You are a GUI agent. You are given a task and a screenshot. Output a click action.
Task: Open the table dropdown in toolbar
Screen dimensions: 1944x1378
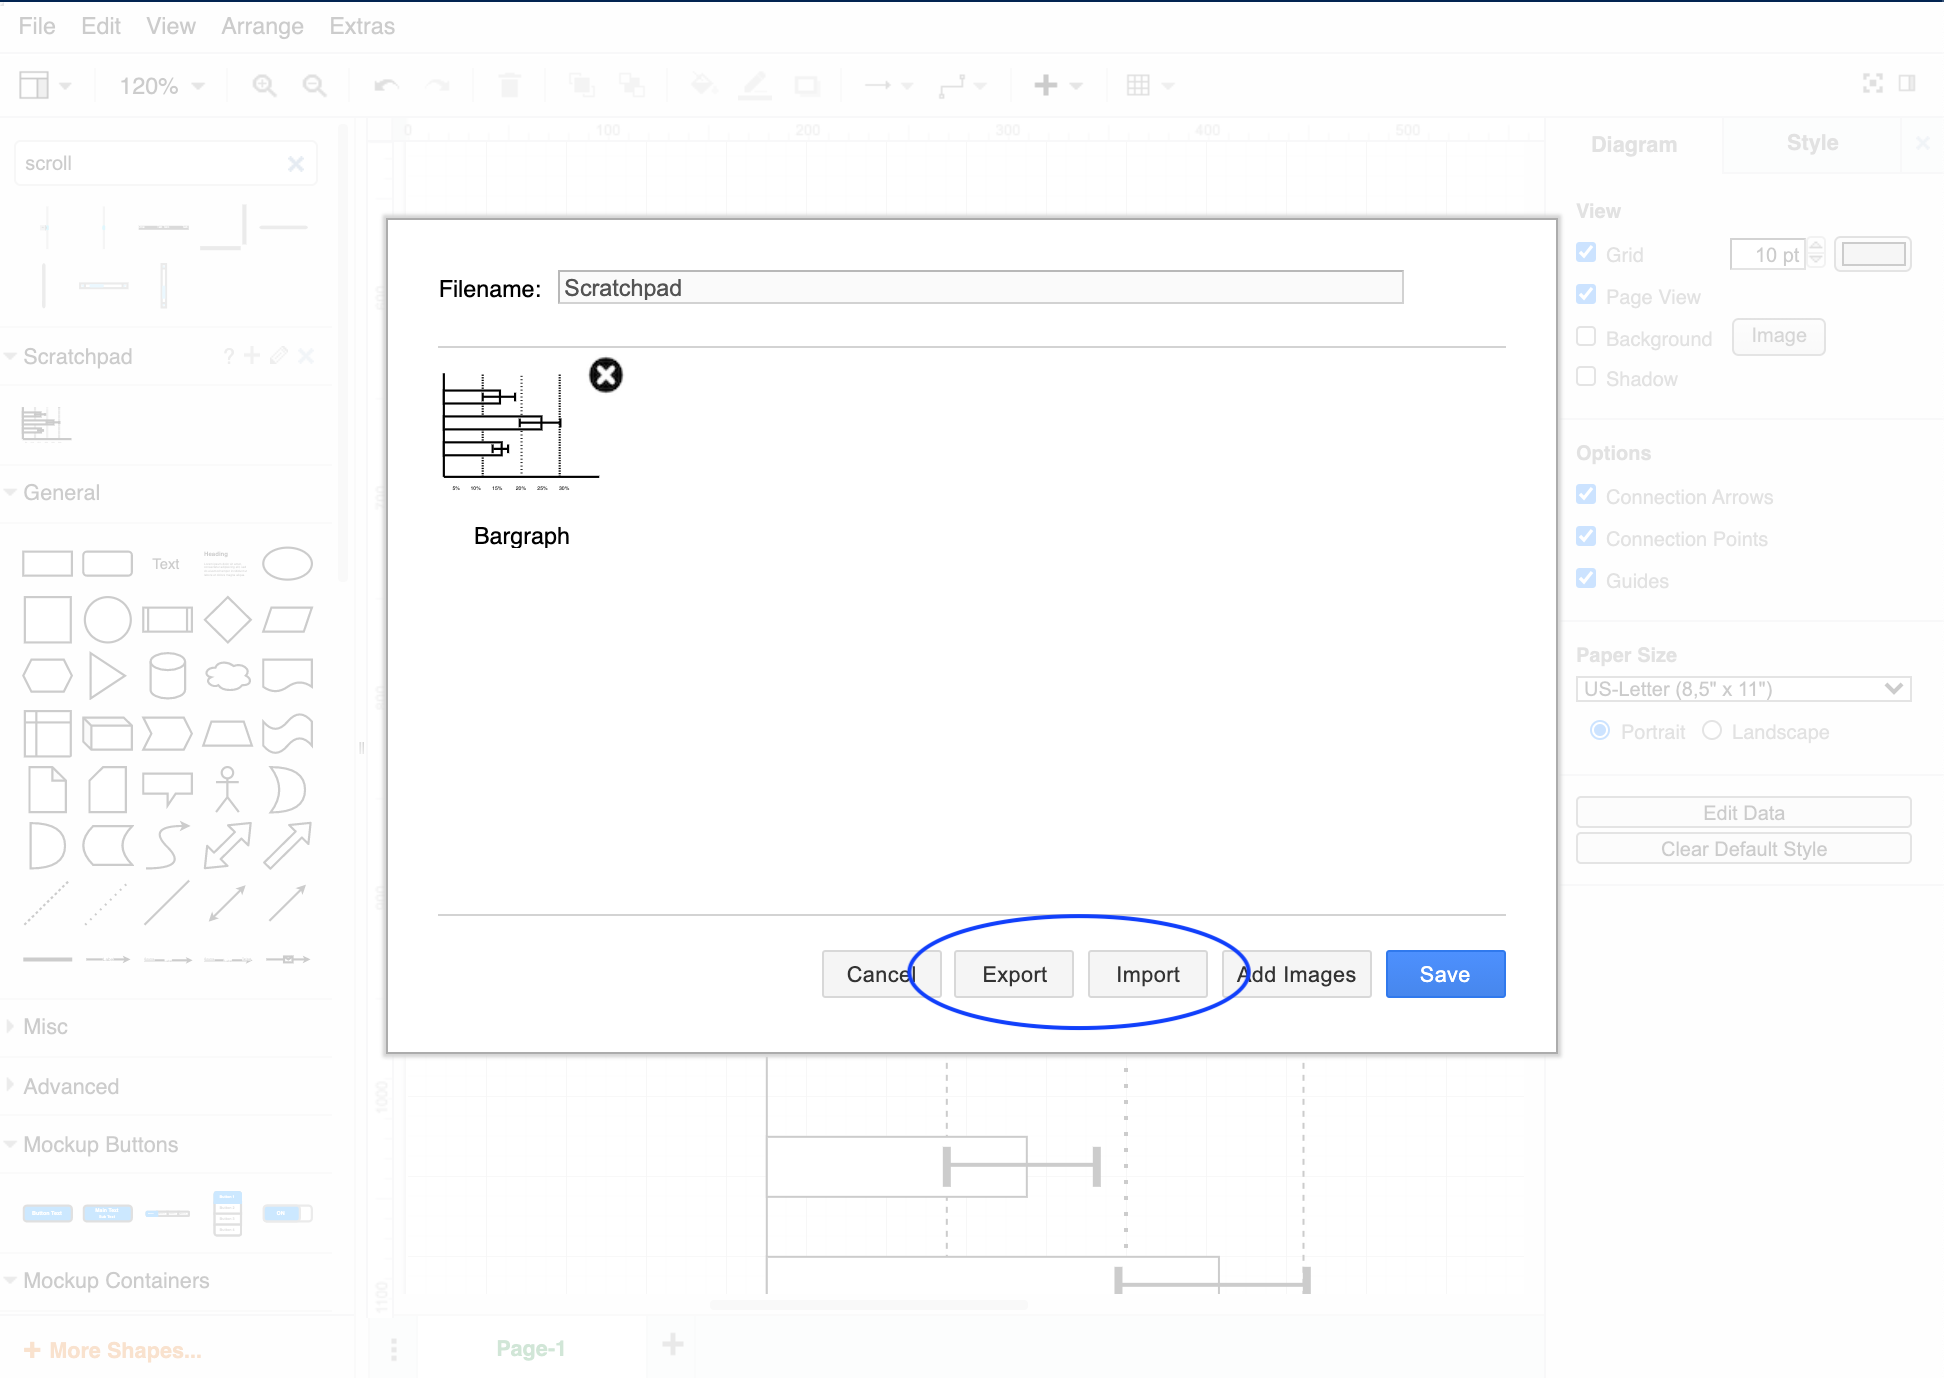pyautogui.click(x=1149, y=86)
